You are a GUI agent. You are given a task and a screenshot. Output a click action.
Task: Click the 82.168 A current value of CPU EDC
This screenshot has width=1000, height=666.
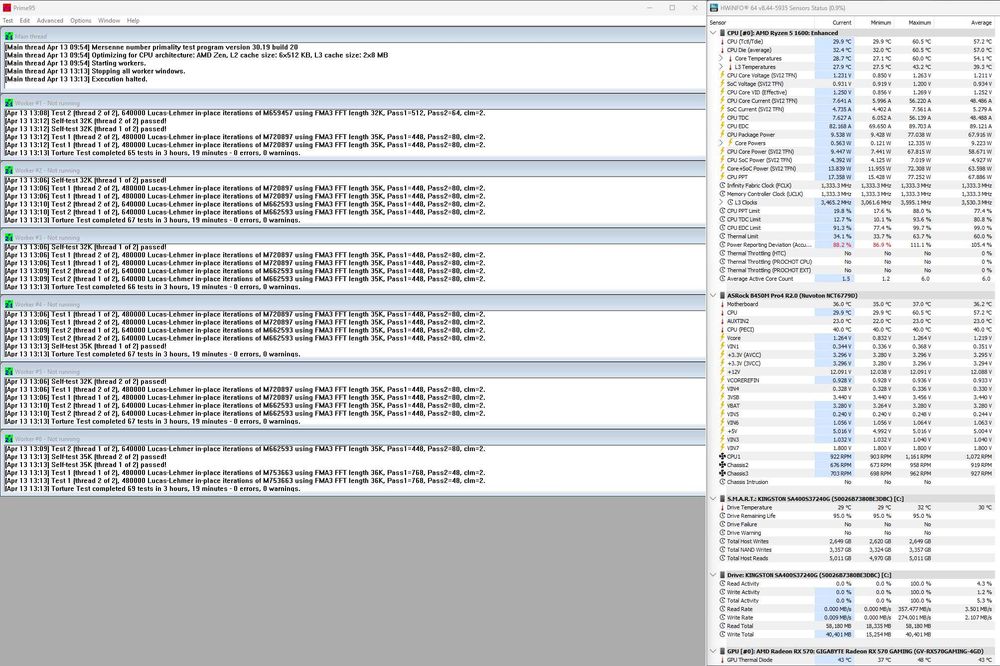tap(840, 126)
